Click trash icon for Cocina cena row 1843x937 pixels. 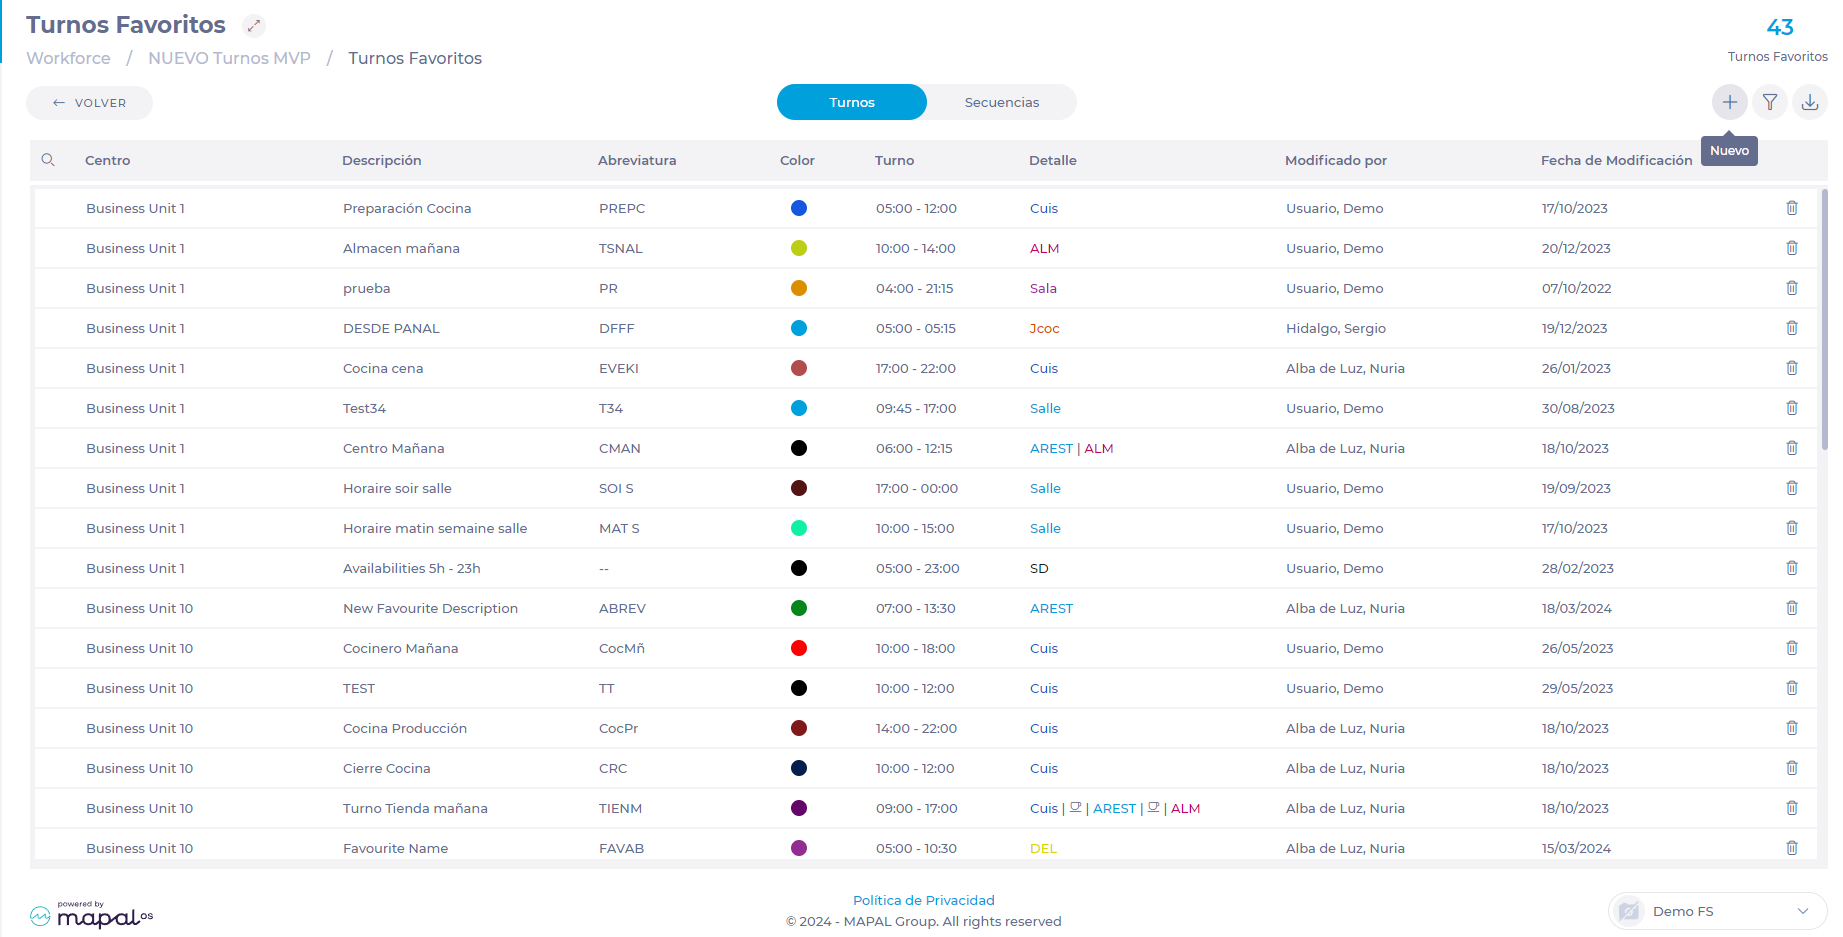(x=1792, y=368)
